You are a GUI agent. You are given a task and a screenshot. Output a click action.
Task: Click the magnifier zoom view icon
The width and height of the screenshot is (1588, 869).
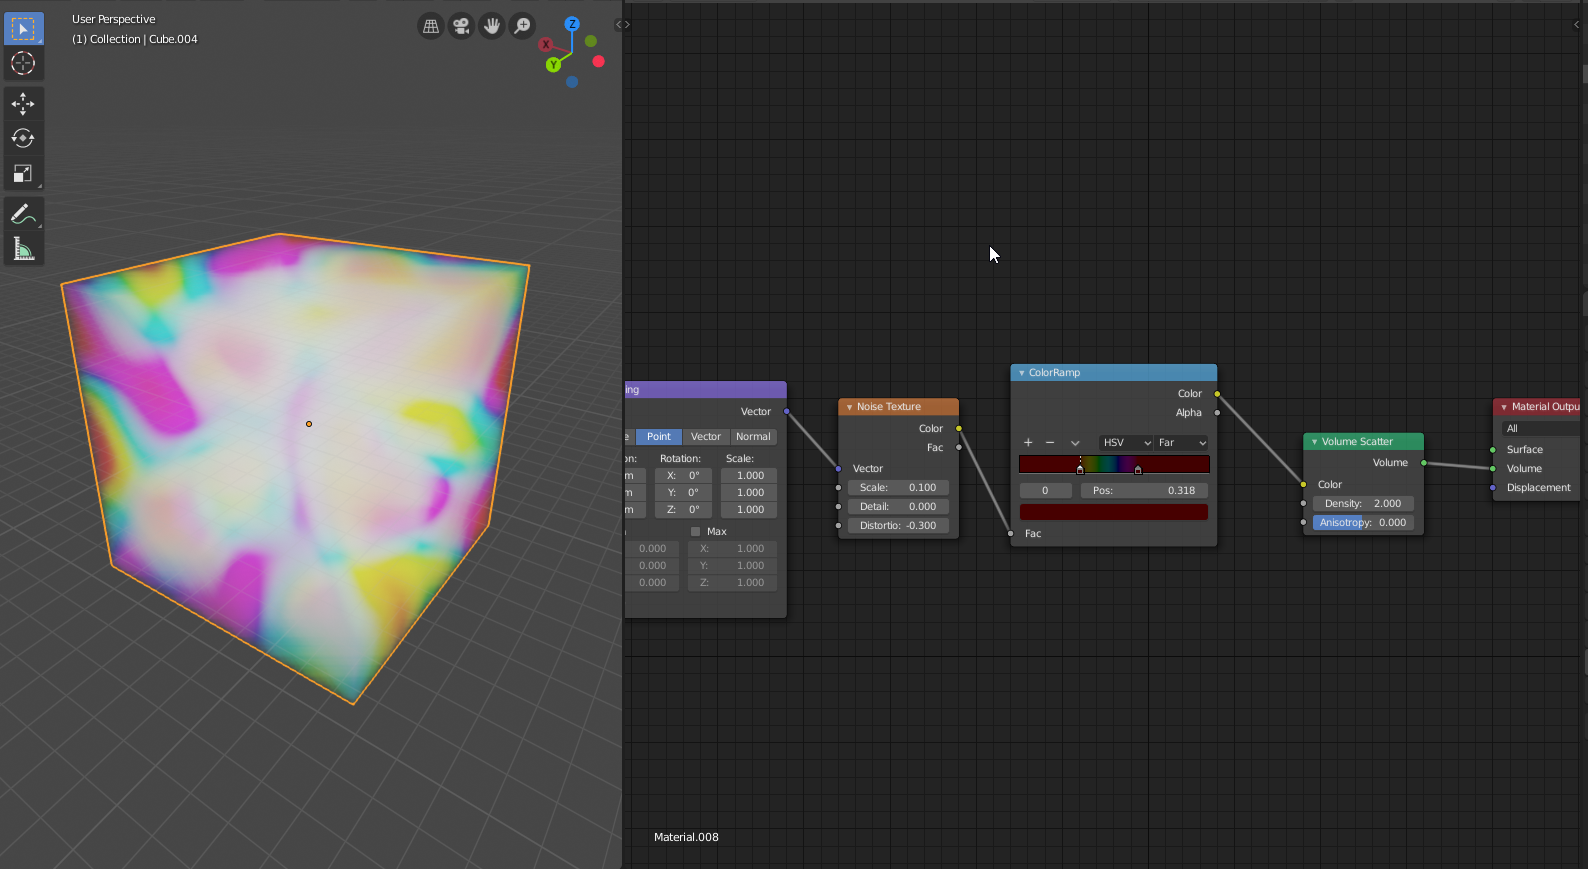(522, 26)
